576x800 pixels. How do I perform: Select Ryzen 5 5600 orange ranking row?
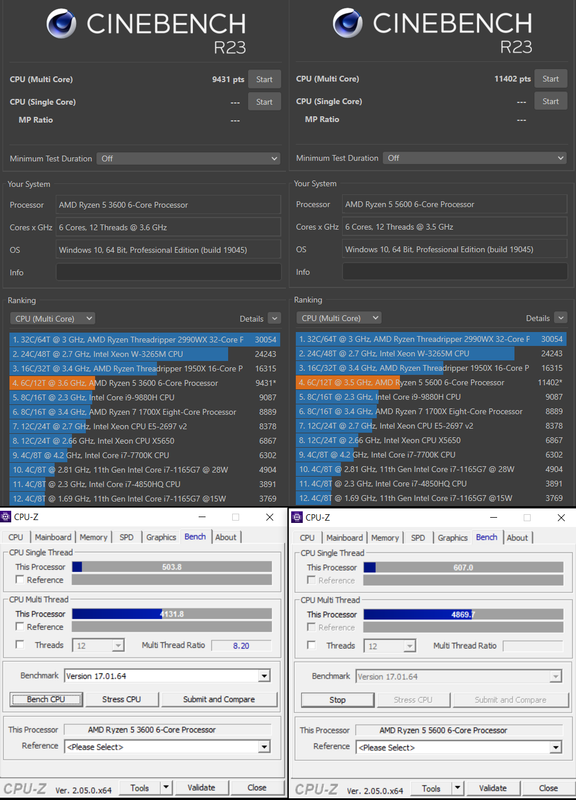pos(431,382)
